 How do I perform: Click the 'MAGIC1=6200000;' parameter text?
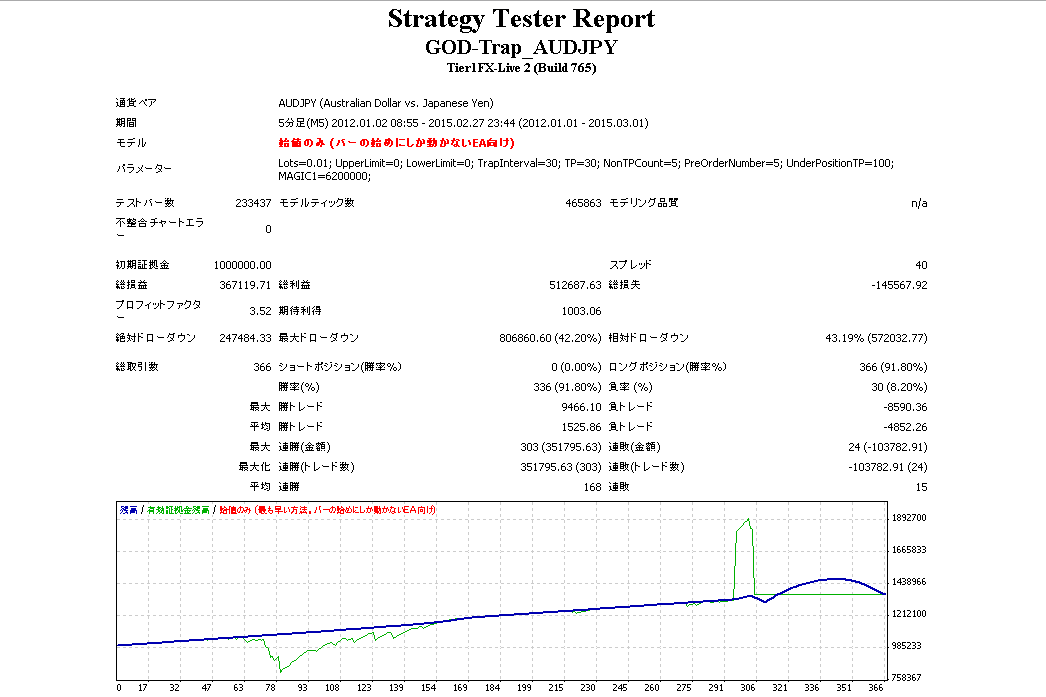(x=324, y=176)
